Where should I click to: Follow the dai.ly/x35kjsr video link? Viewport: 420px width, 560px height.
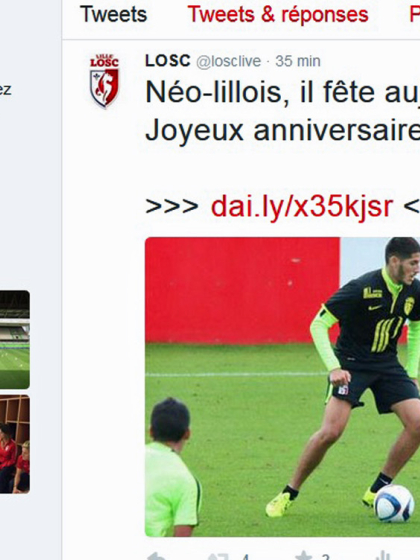click(x=302, y=206)
